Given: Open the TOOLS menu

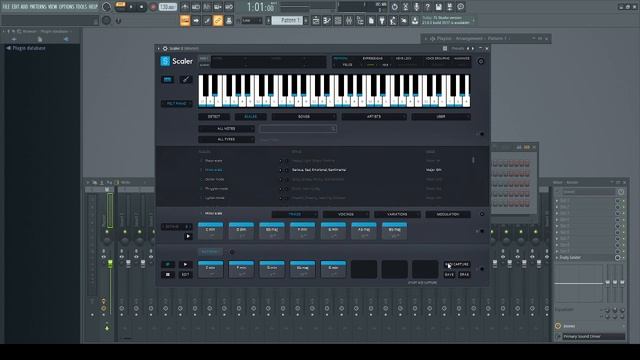Looking at the screenshot, I should [x=81, y=7].
